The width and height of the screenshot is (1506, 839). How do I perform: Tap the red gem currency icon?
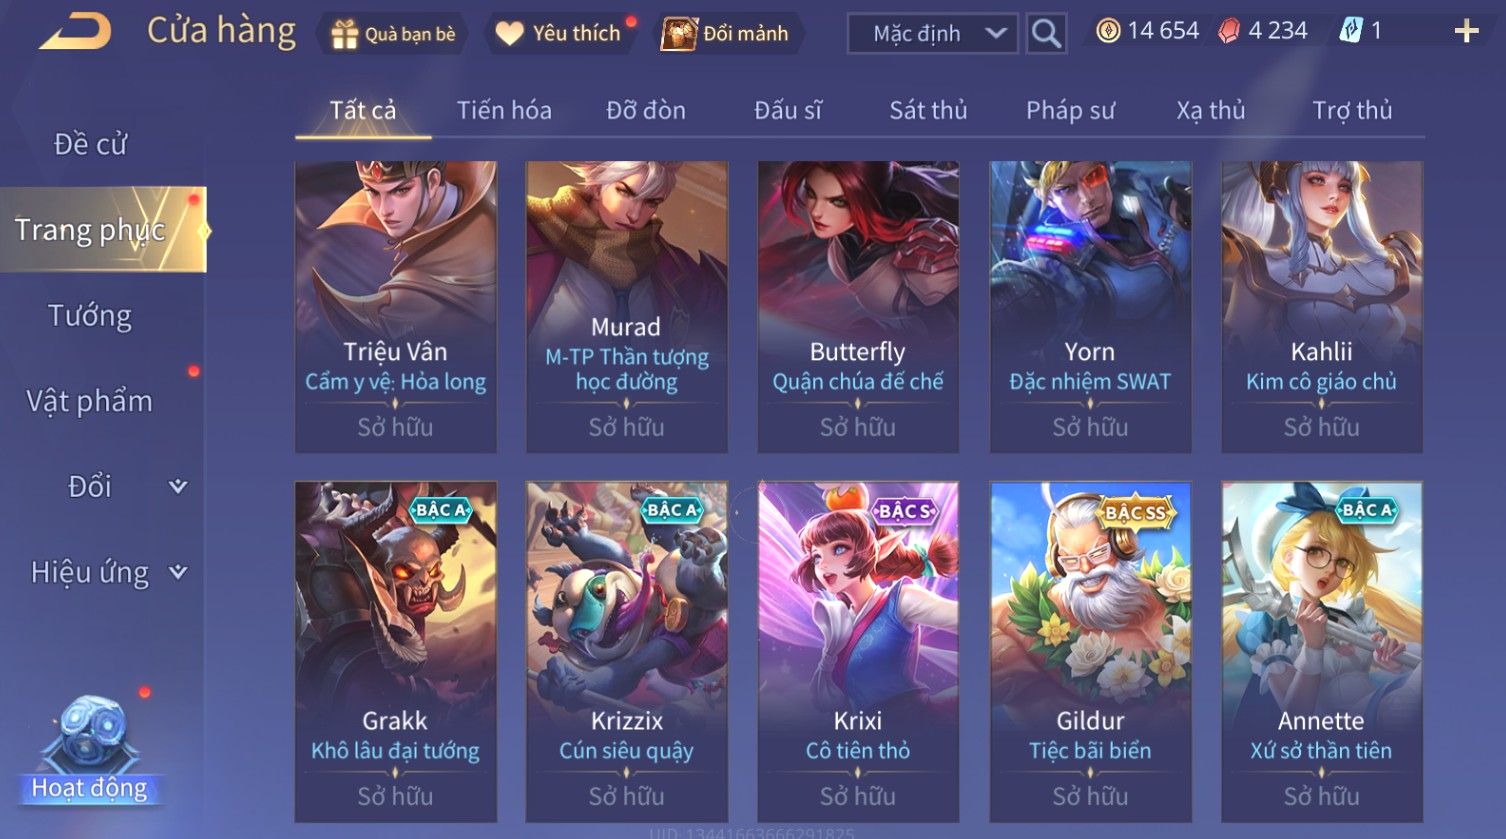(x=1229, y=32)
